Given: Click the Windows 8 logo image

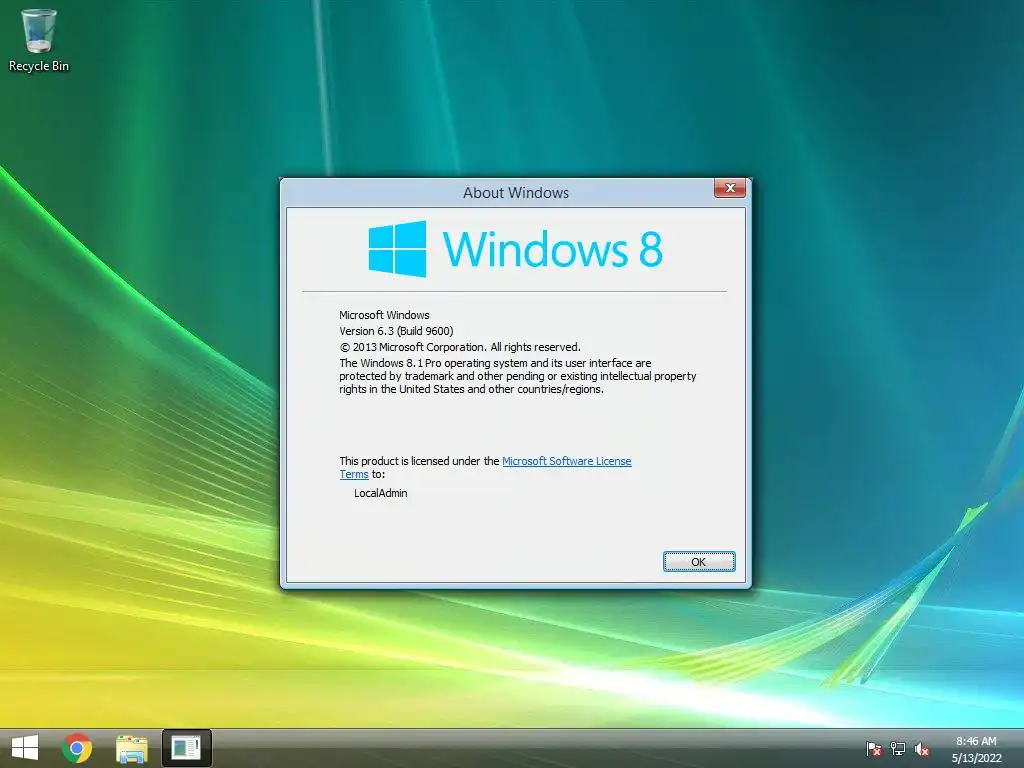Looking at the screenshot, I should (x=515, y=249).
